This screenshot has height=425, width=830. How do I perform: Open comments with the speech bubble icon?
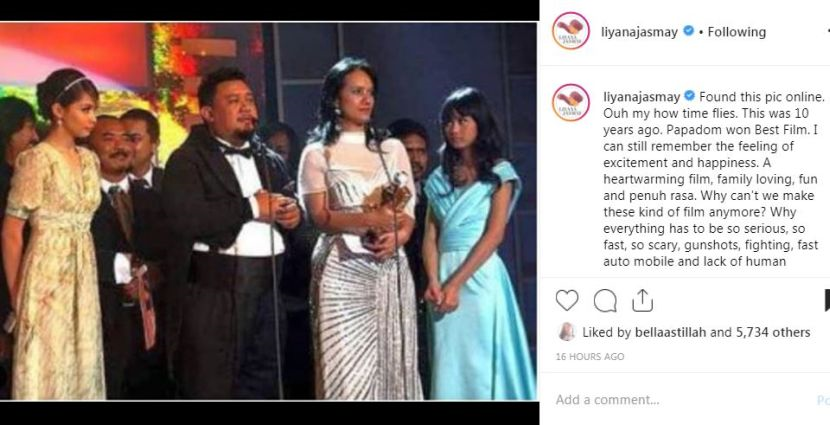pos(605,301)
